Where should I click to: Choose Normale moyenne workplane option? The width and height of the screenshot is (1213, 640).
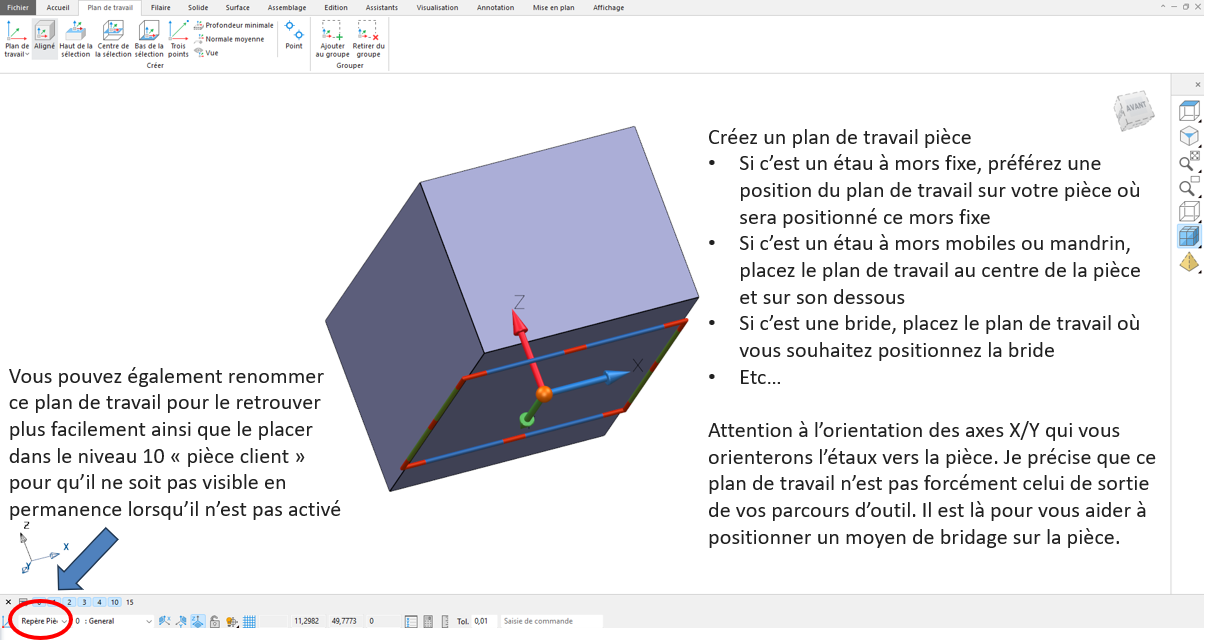pos(230,39)
